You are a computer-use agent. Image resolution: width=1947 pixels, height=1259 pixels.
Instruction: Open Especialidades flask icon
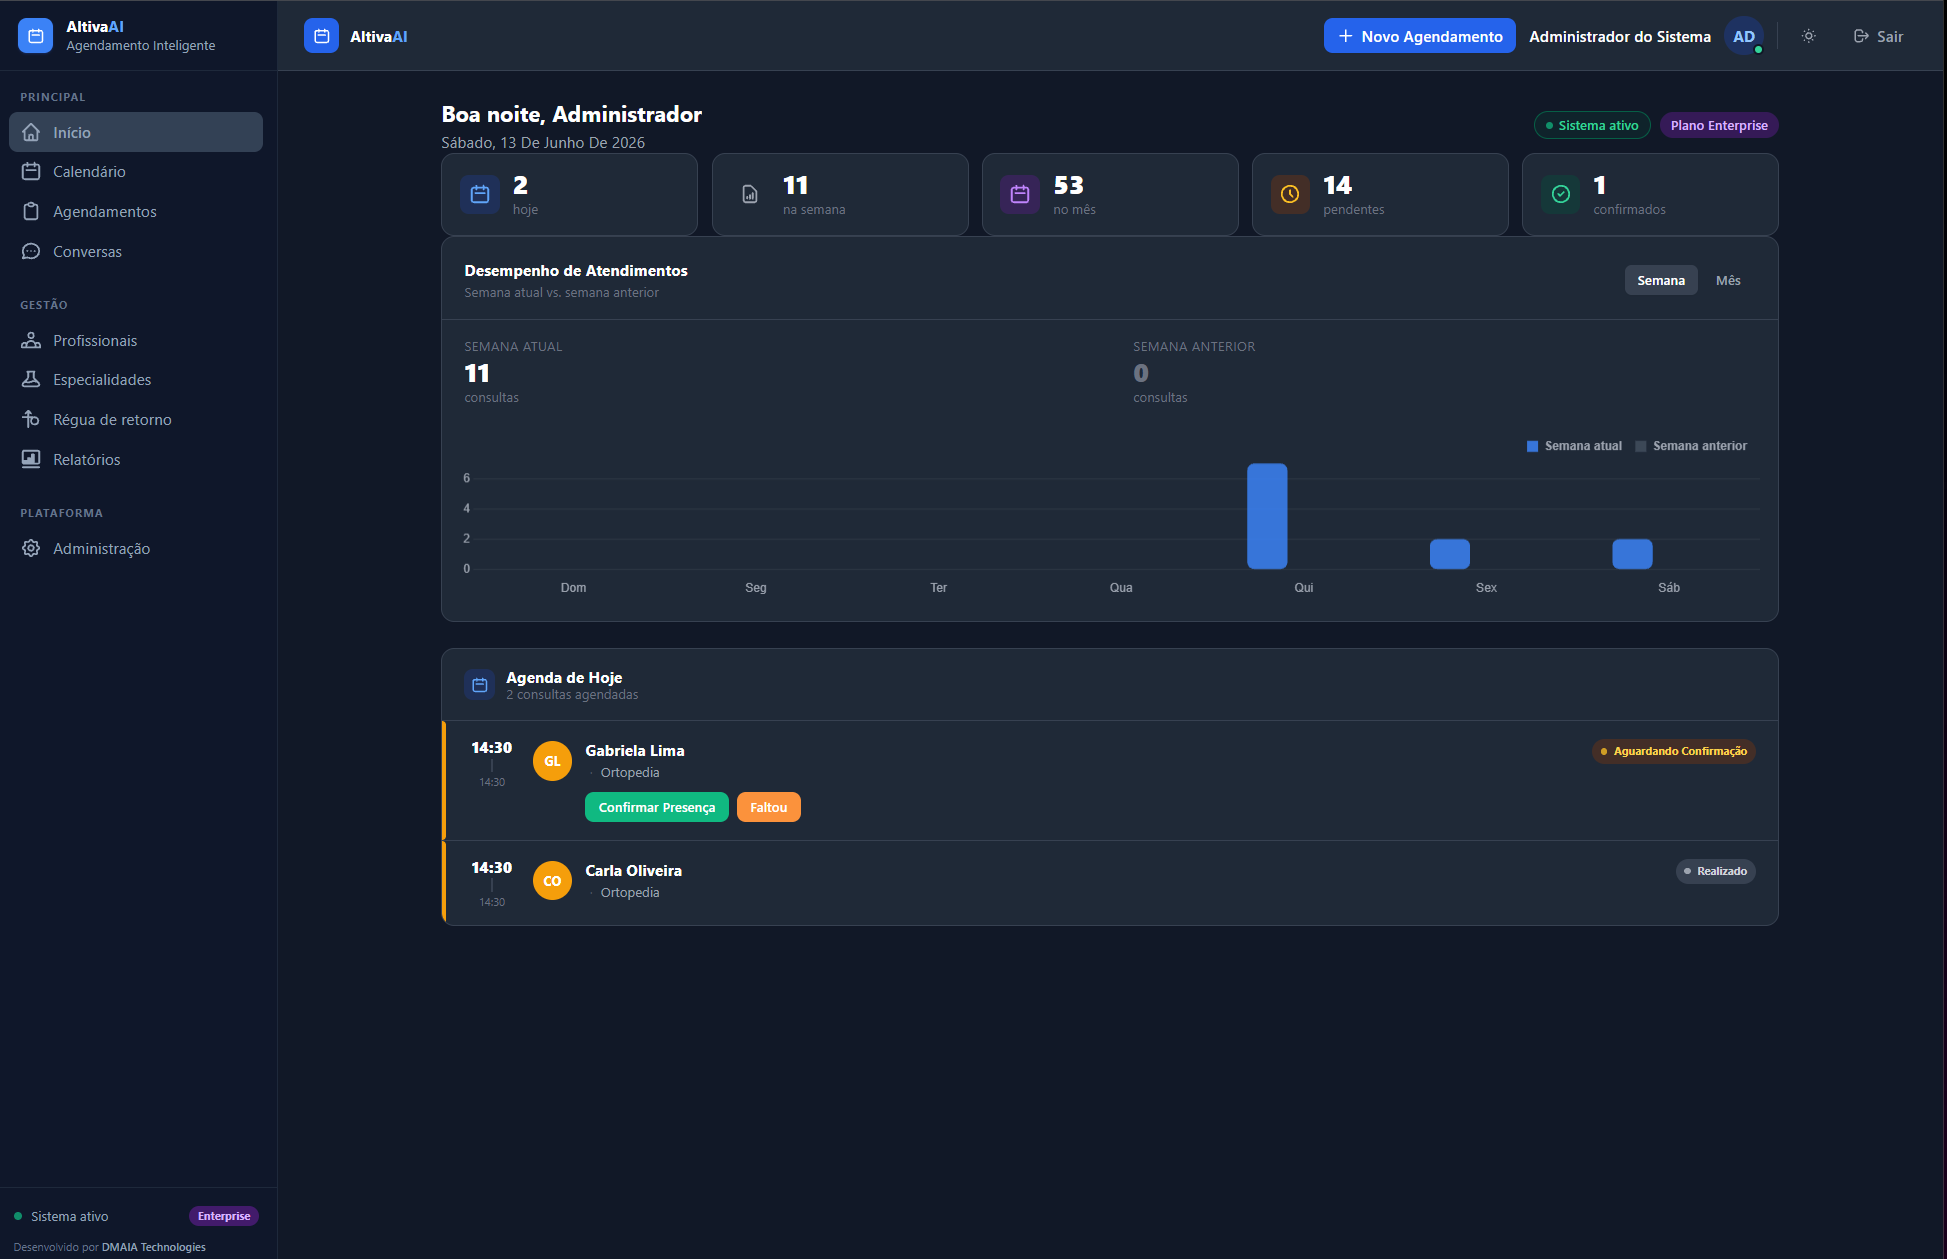pyautogui.click(x=31, y=380)
